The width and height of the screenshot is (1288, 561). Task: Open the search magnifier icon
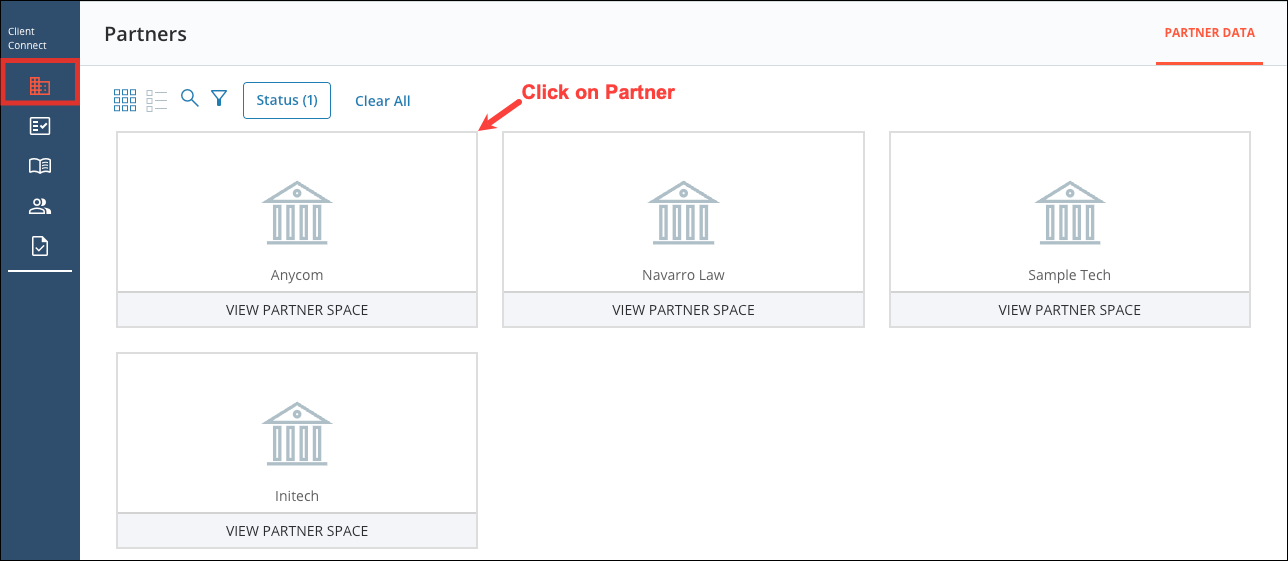point(189,98)
